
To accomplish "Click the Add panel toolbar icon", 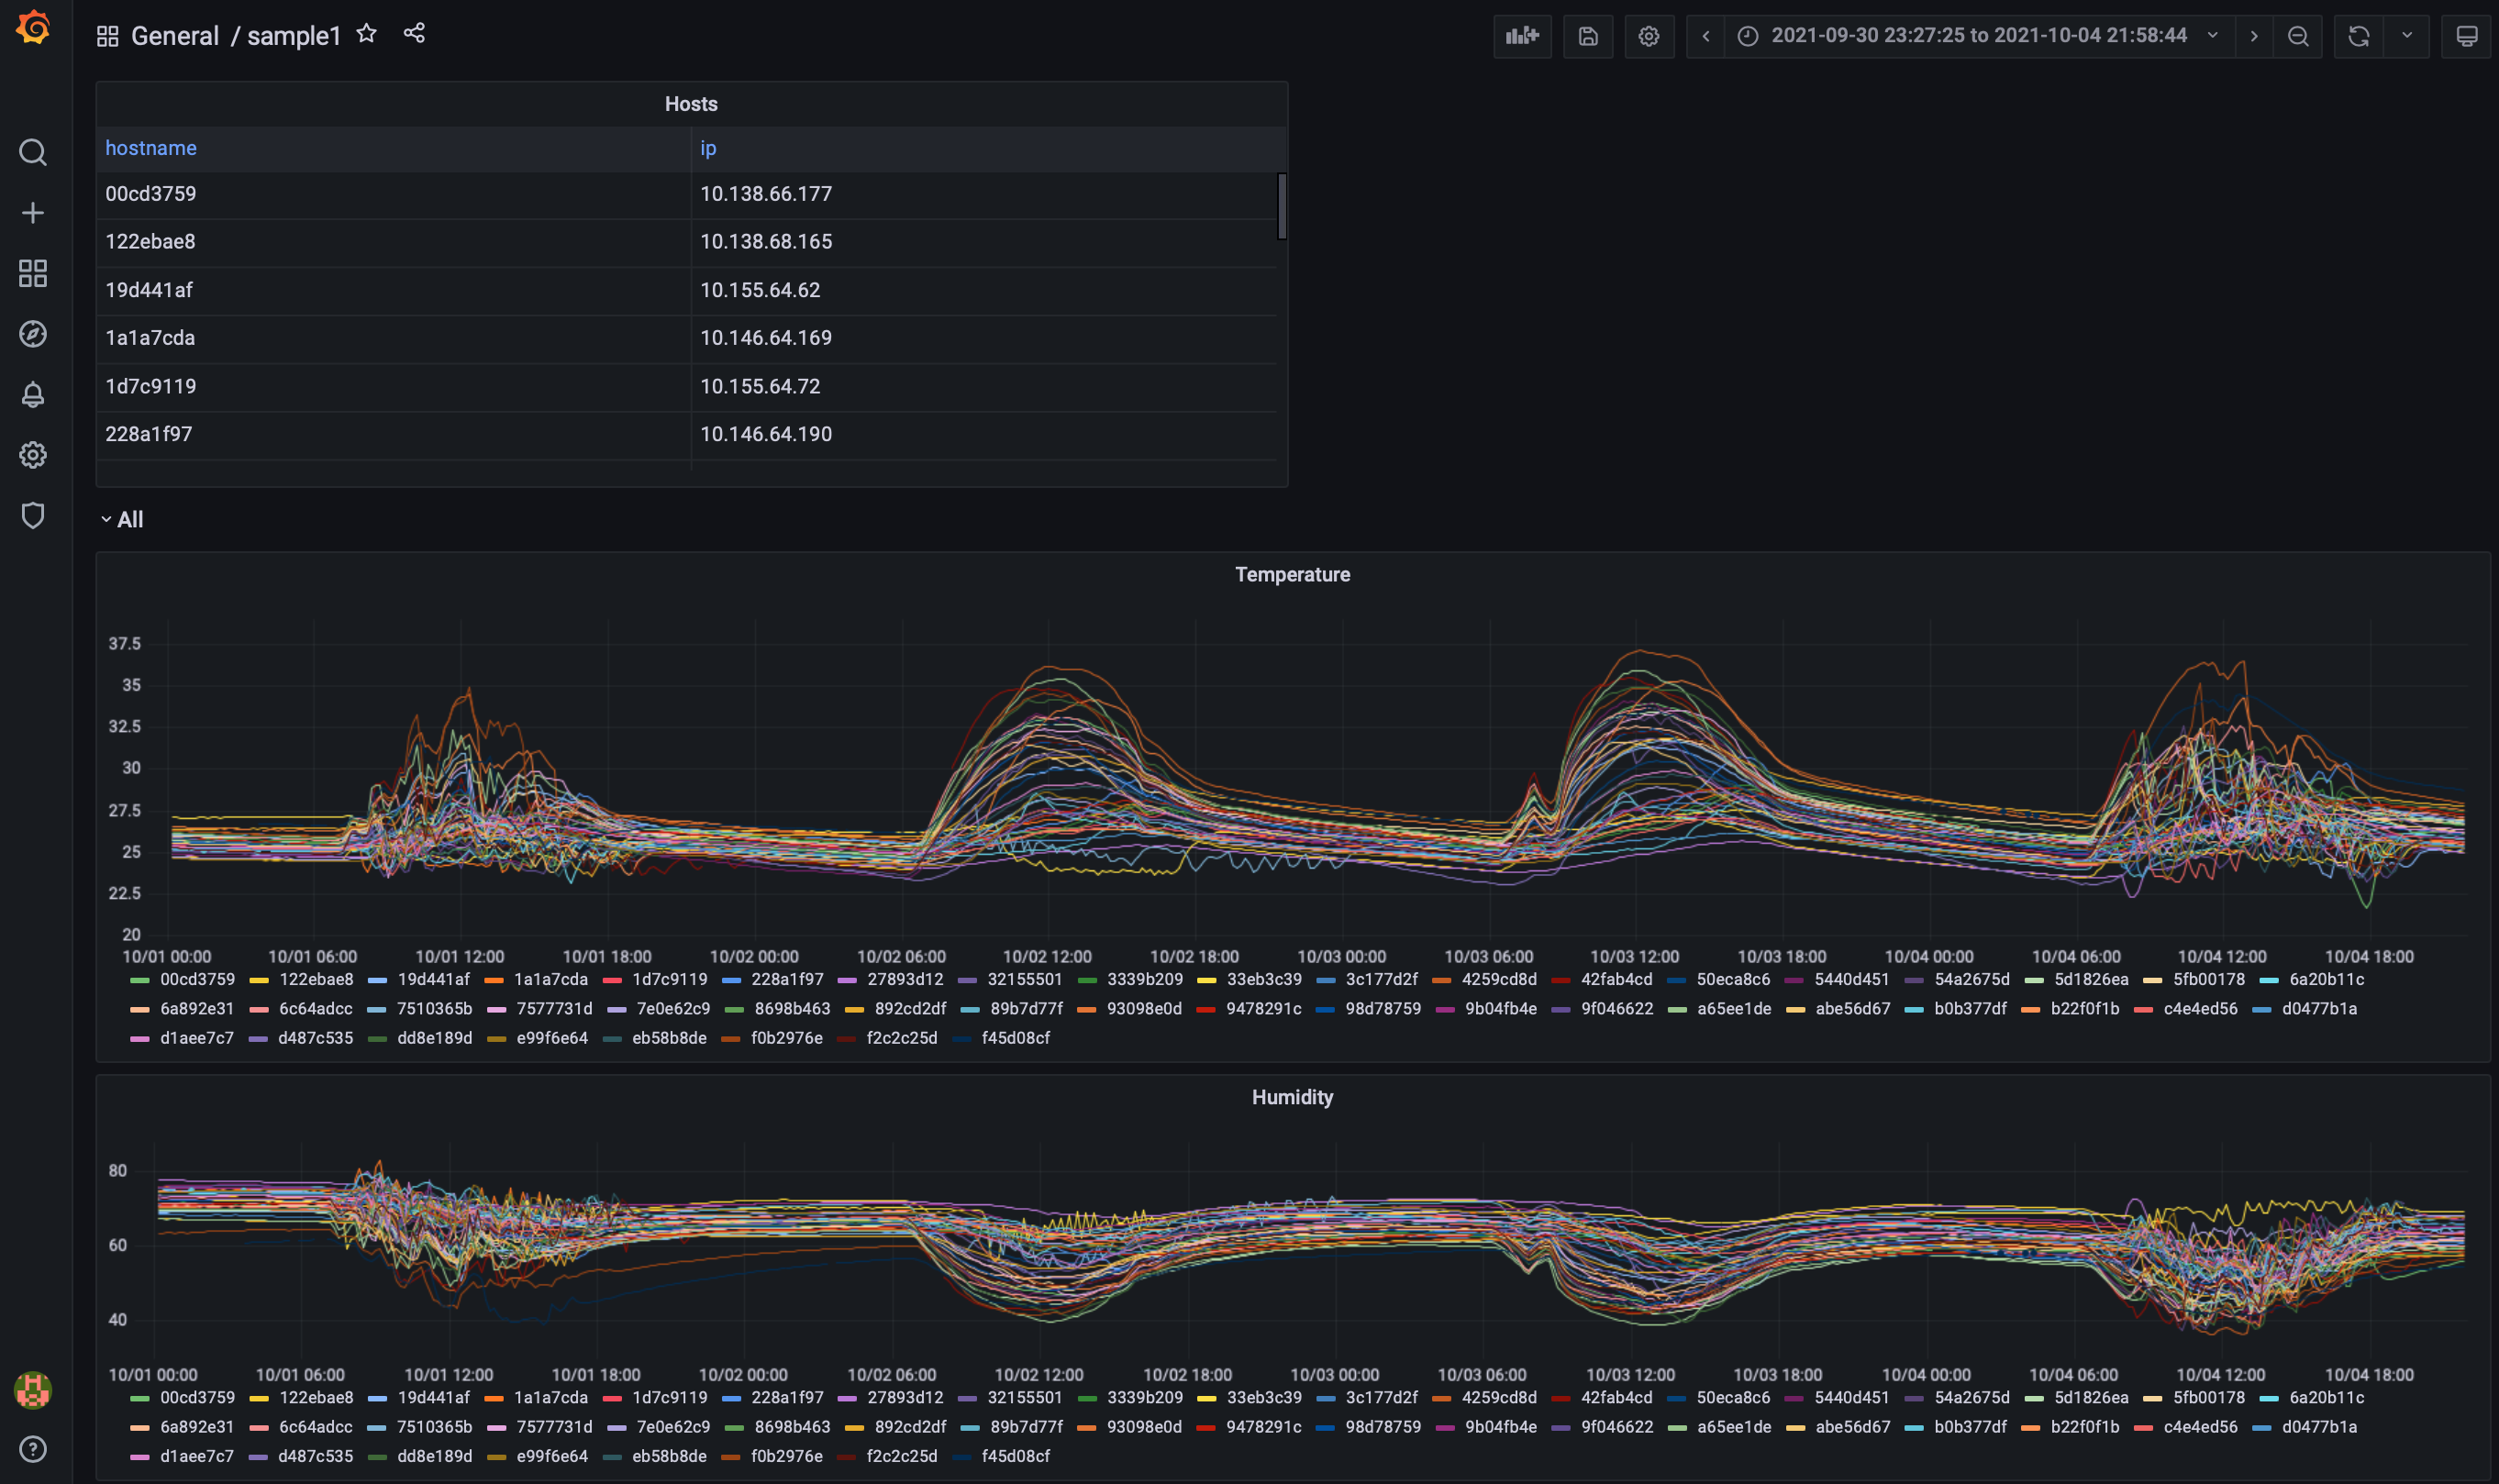I will (1522, 36).
